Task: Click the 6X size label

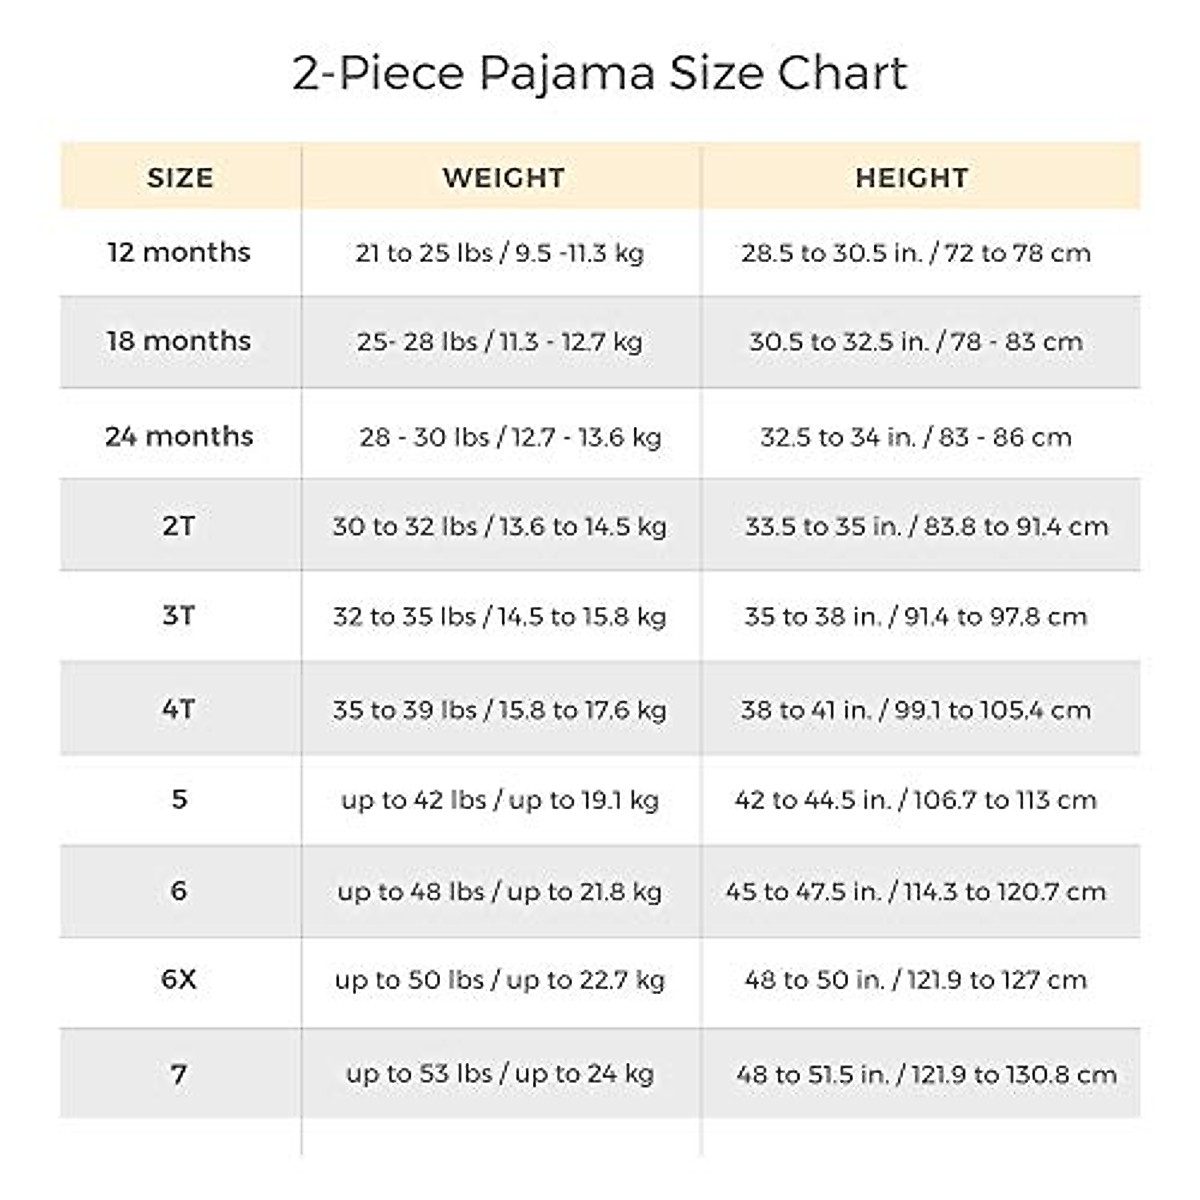Action: pos(180,980)
